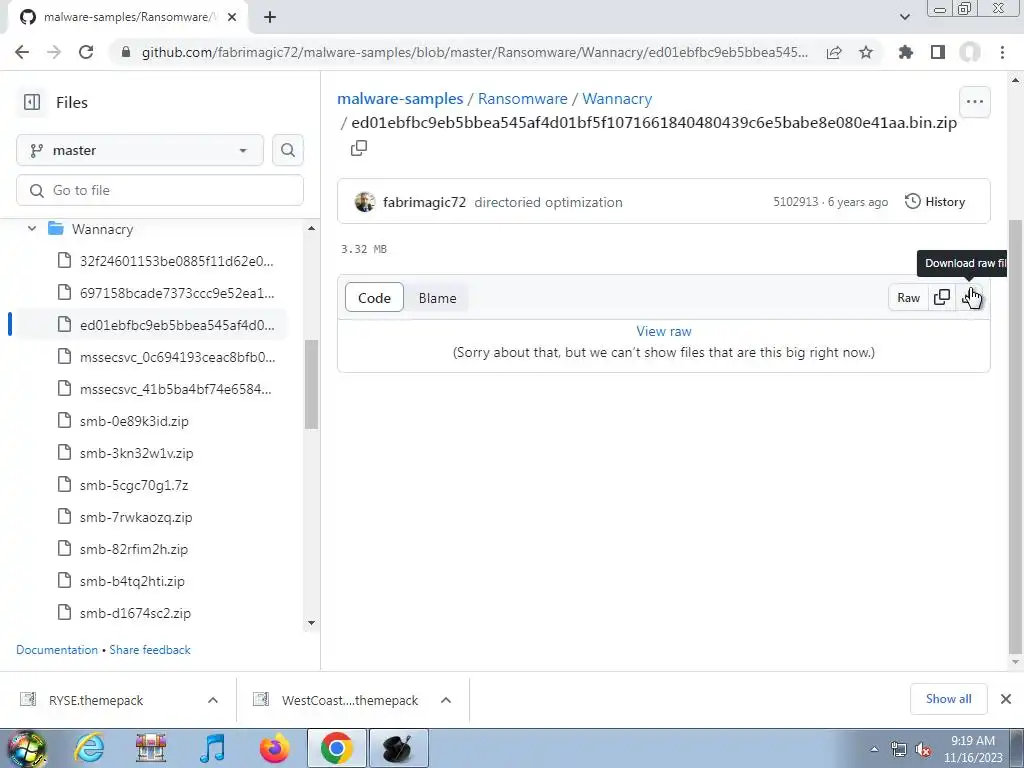Click Share feedback link
Screen dimensions: 1024x768
pyautogui.click(x=150, y=650)
